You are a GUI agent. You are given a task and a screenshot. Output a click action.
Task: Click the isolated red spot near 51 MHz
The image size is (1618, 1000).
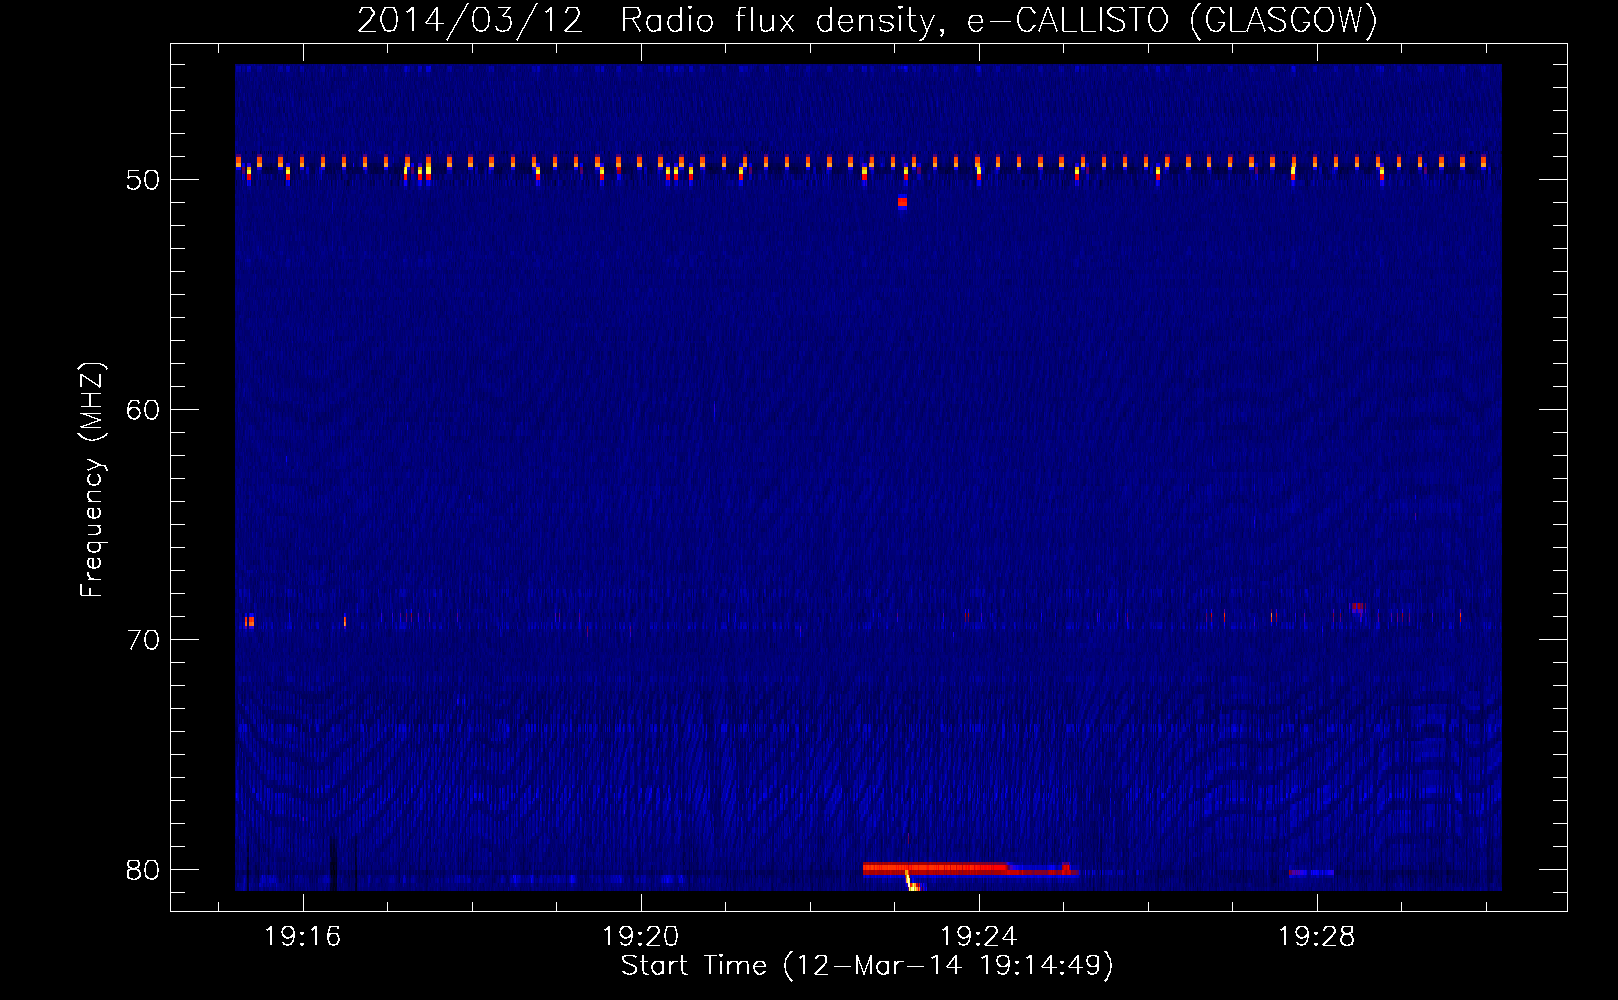tap(902, 202)
